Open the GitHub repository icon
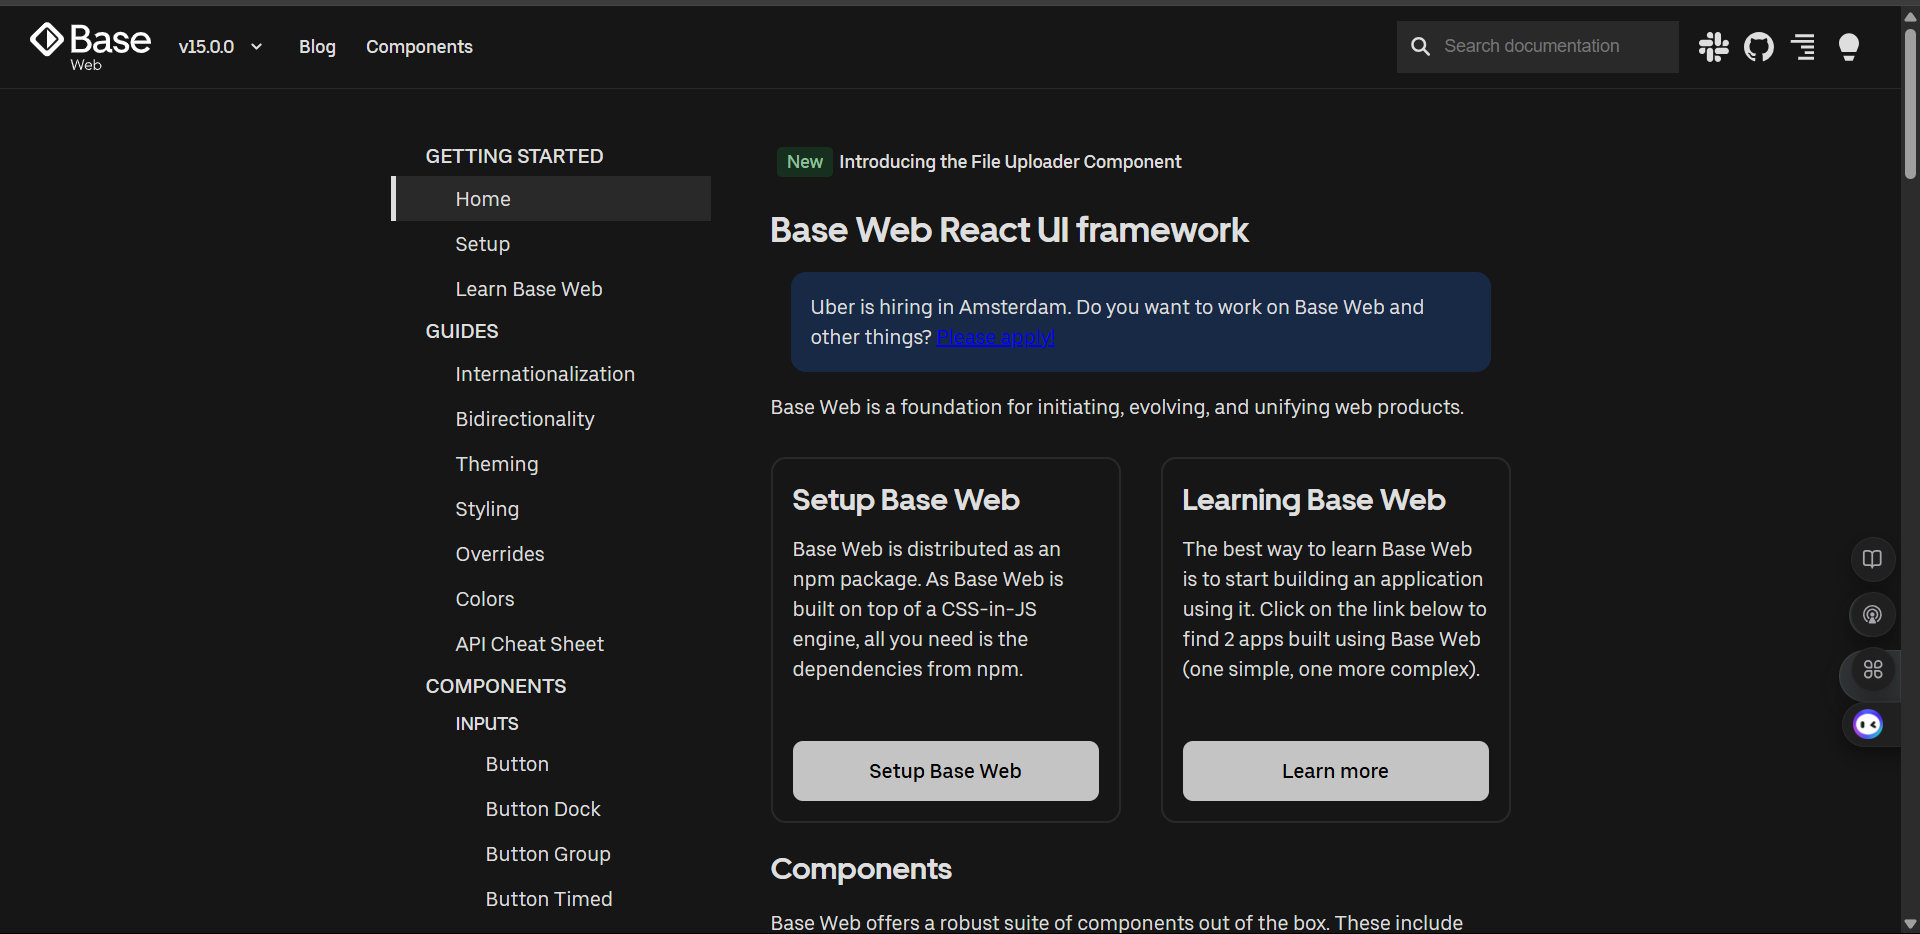 (1758, 46)
